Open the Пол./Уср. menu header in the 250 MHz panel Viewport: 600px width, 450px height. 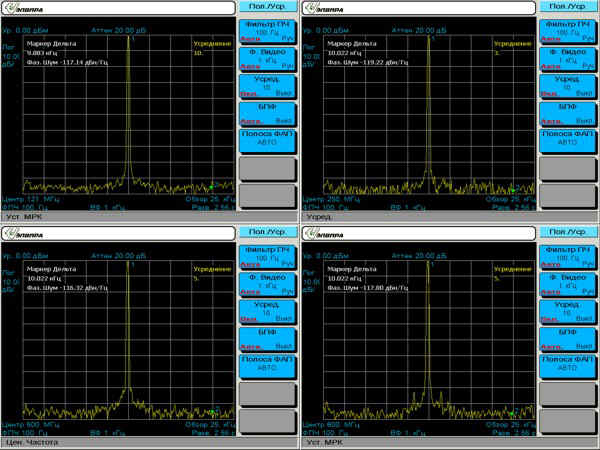pos(567,7)
